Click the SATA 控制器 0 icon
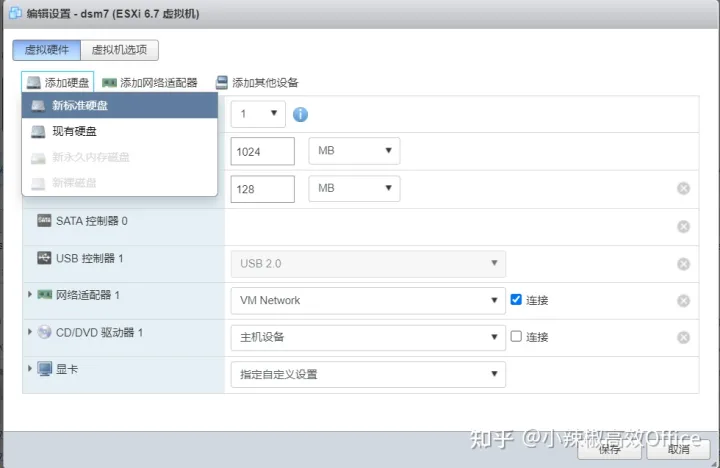 [x=44, y=220]
